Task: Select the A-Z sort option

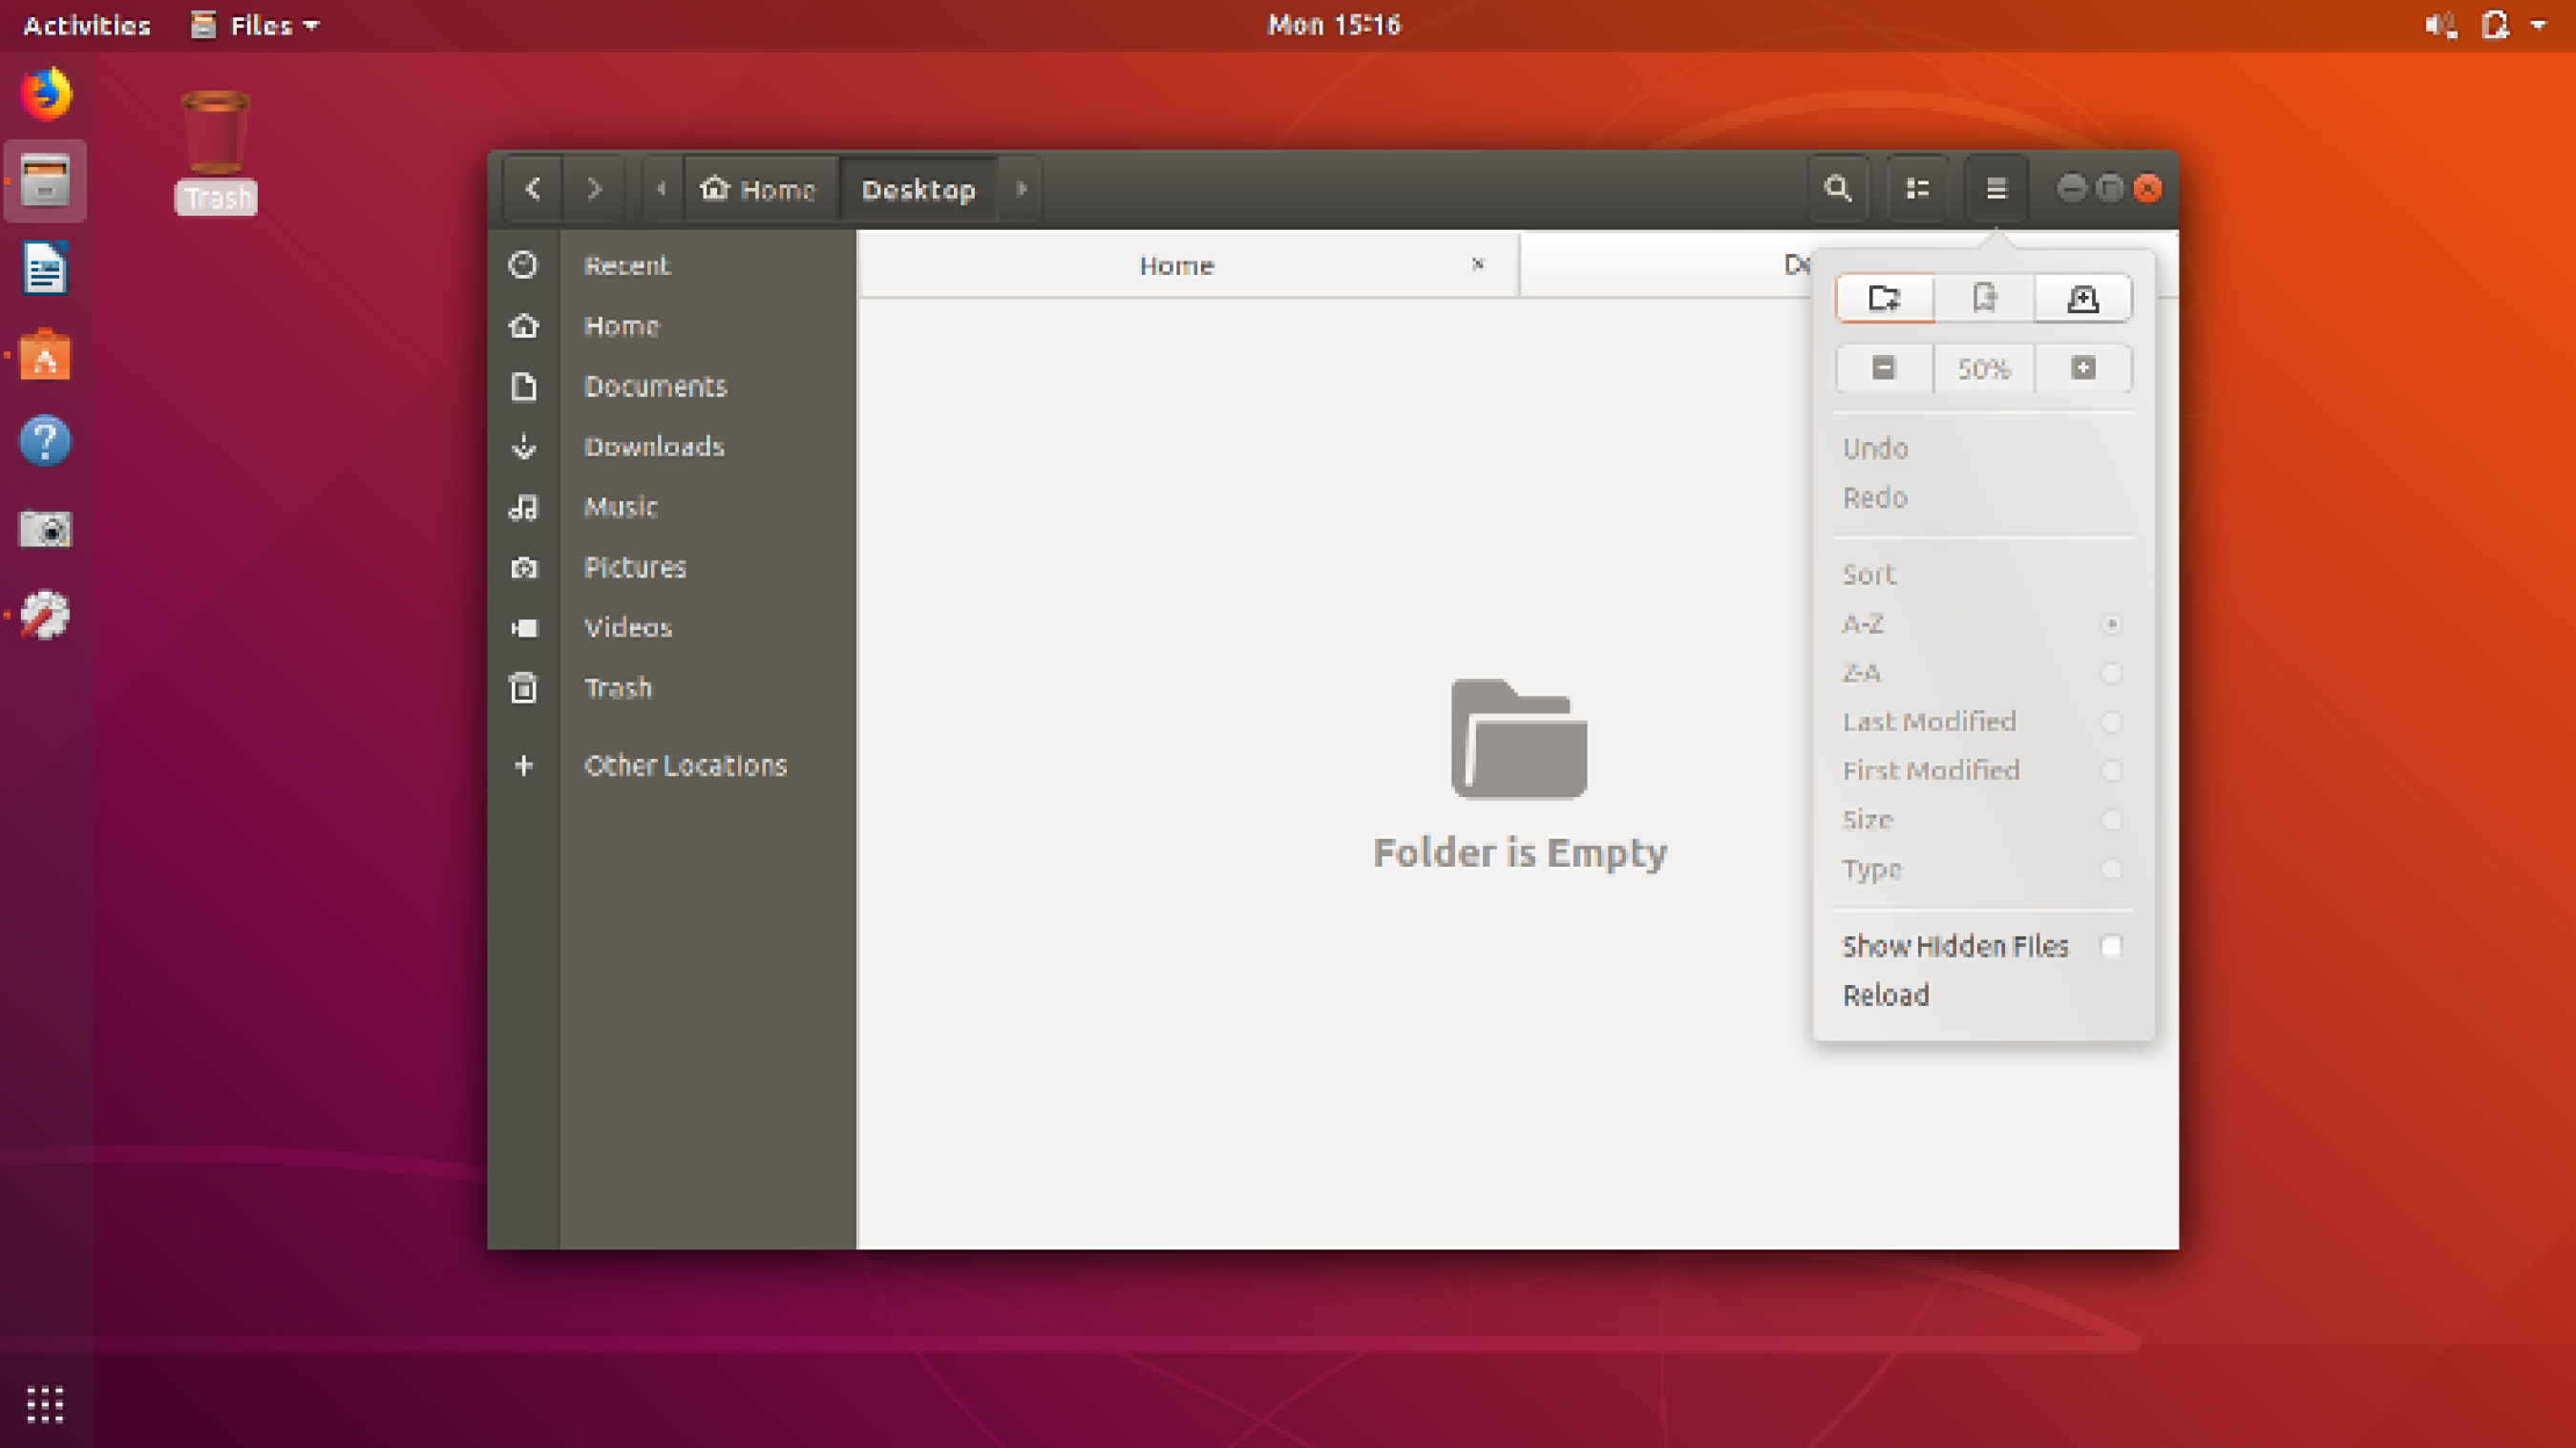Action: (x=1984, y=624)
